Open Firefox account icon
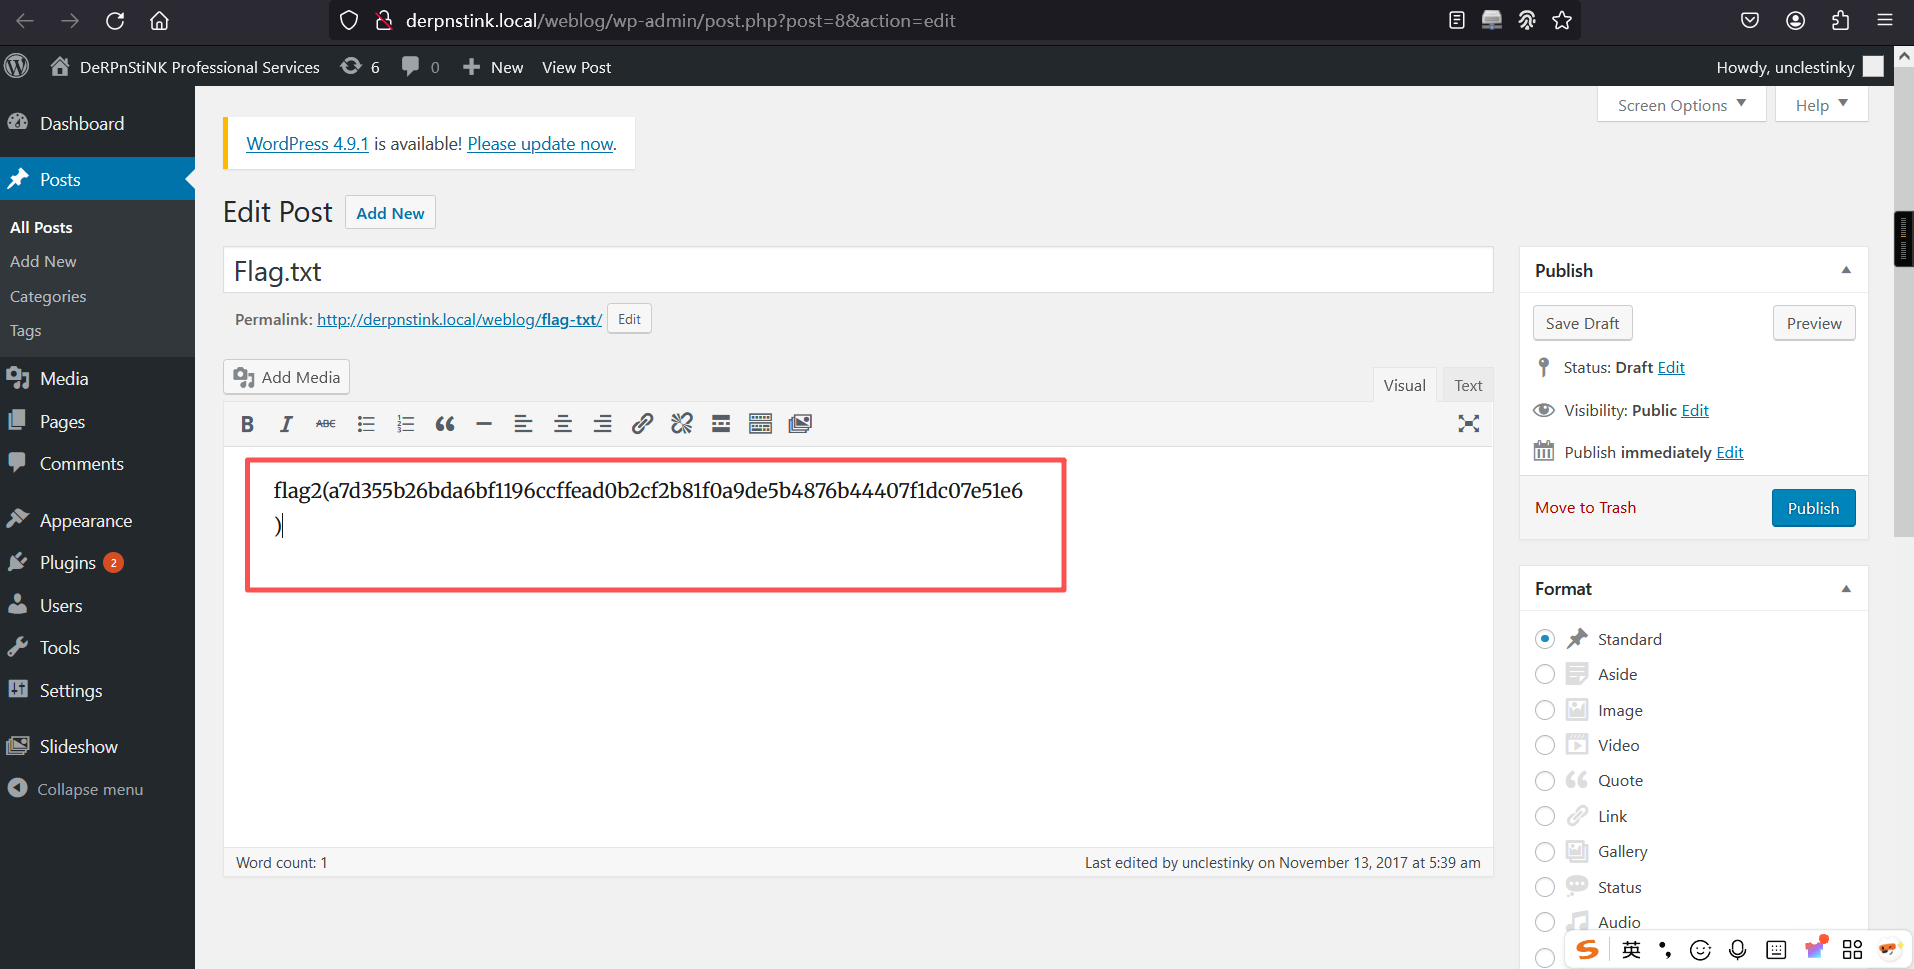 pyautogui.click(x=1796, y=20)
